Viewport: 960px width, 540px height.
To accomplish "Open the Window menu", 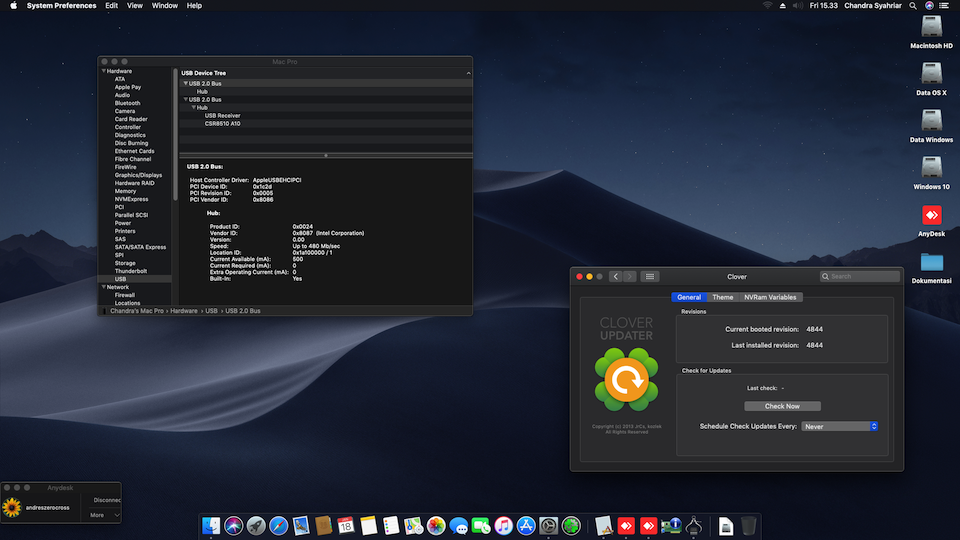I will point(165,6).
